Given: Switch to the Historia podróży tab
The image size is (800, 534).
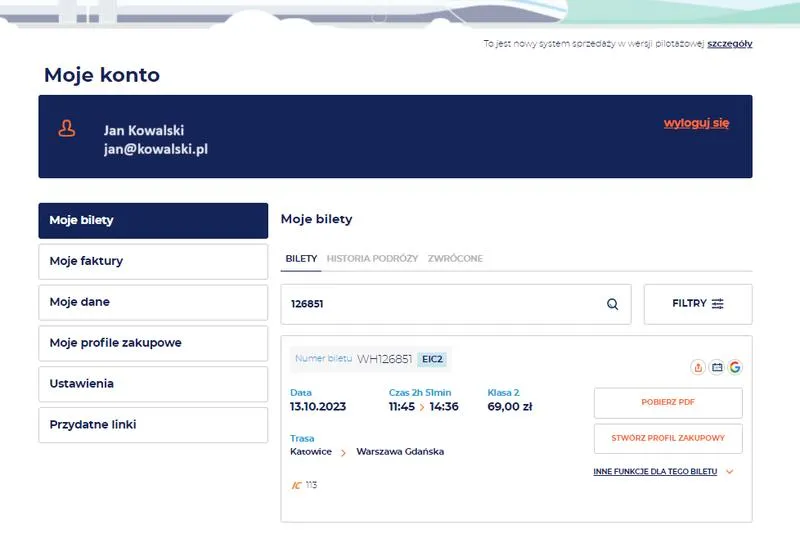Looking at the screenshot, I should [x=372, y=258].
